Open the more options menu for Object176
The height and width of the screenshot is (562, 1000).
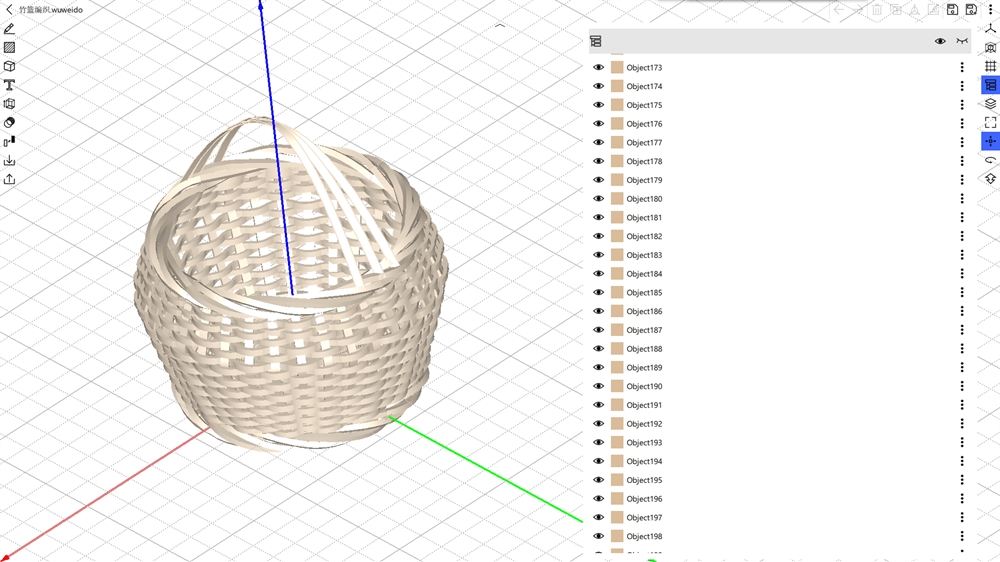click(962, 124)
